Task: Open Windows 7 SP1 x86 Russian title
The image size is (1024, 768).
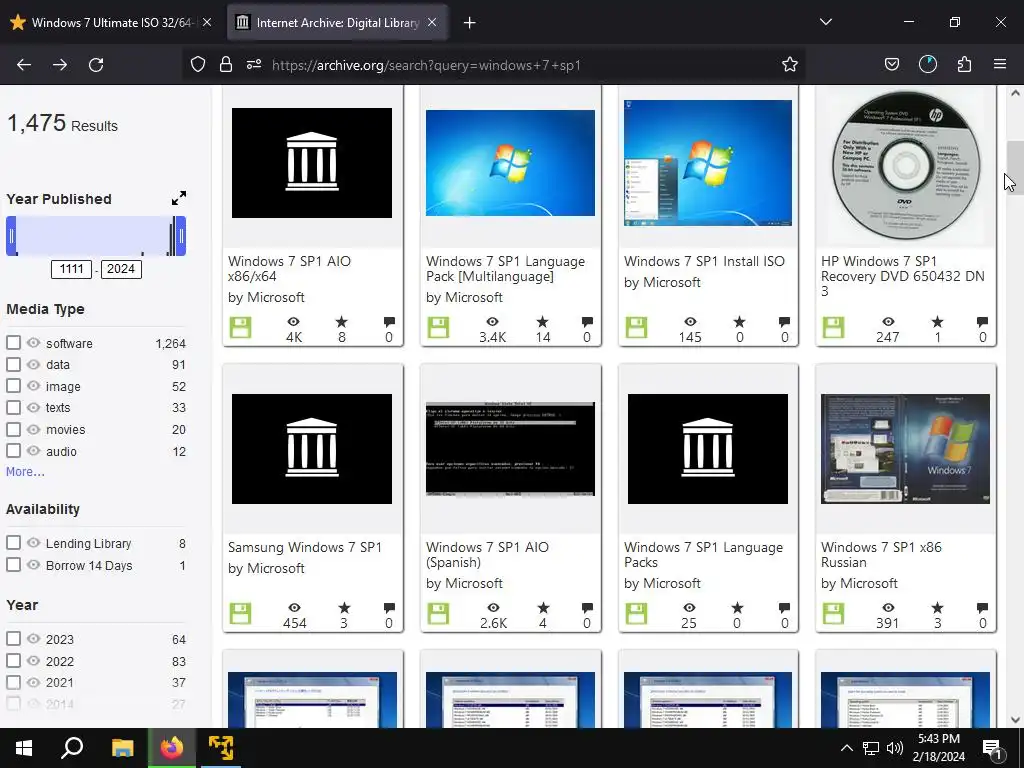Action: (x=881, y=554)
